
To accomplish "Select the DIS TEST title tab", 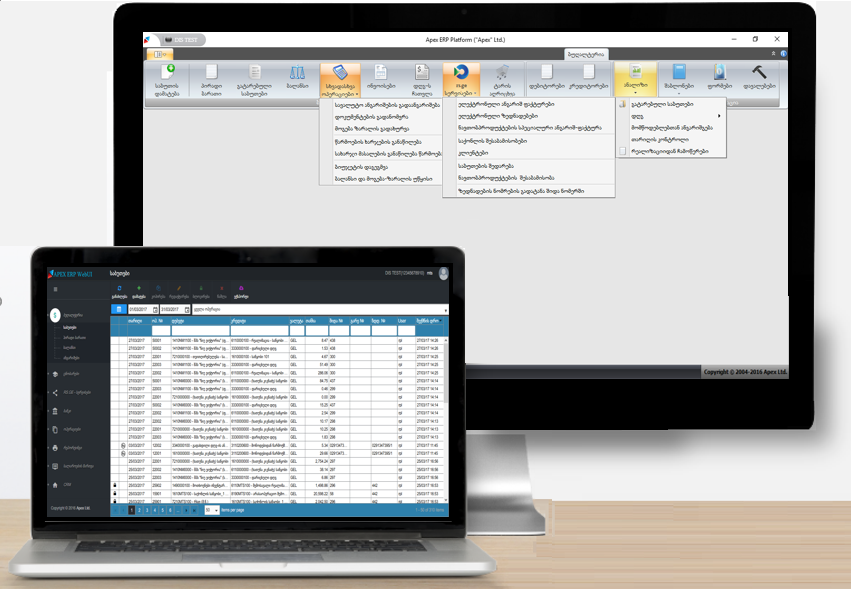I will (x=183, y=40).
